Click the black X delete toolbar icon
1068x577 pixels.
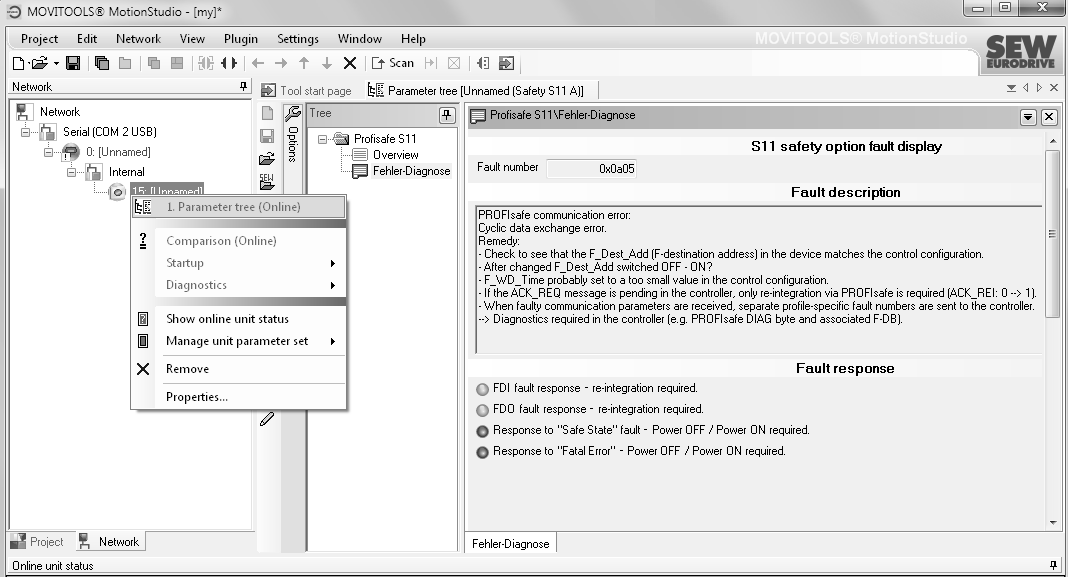coord(350,63)
